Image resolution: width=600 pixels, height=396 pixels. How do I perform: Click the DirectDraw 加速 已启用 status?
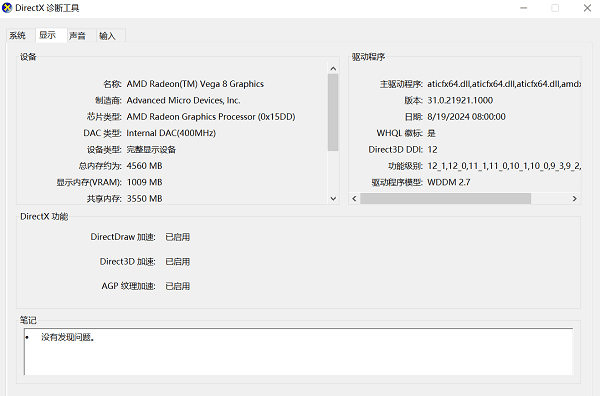point(178,237)
